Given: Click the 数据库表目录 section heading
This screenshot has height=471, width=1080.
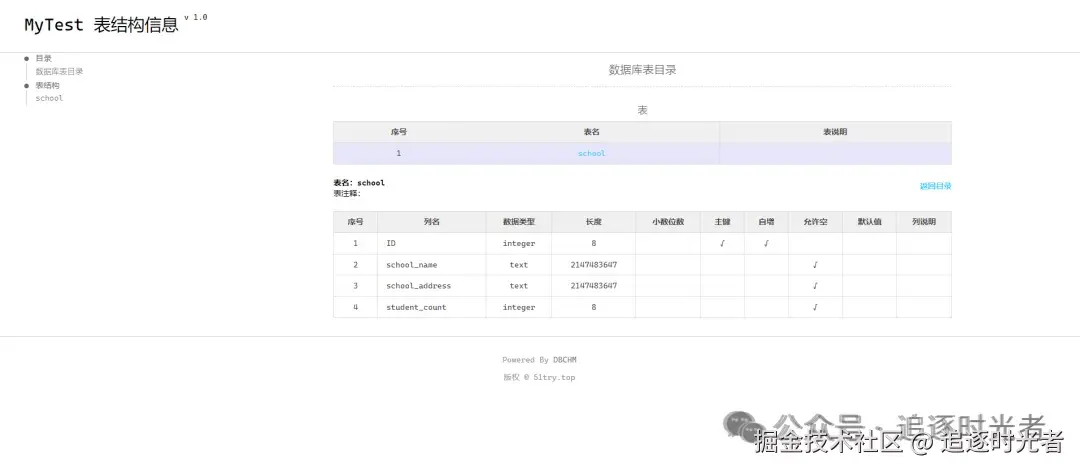Looking at the screenshot, I should (x=643, y=70).
